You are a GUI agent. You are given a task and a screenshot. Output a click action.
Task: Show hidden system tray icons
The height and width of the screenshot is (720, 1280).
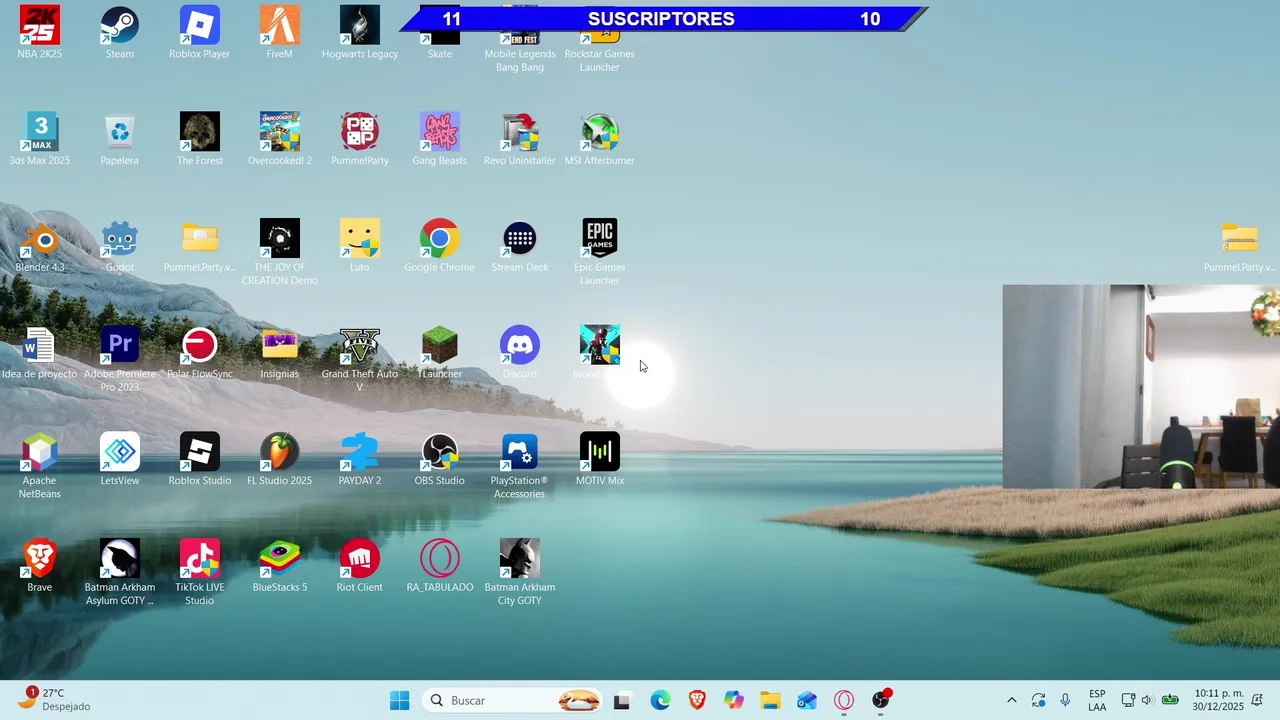tap(1011, 701)
